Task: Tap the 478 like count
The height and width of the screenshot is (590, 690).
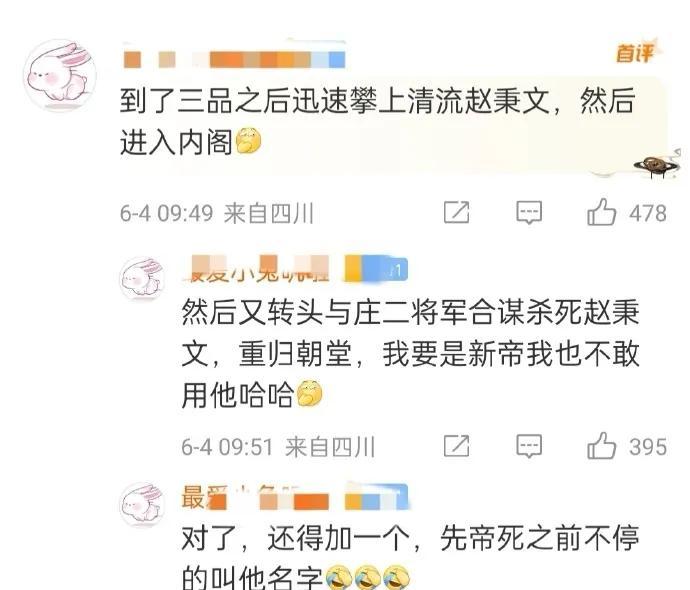Action: click(648, 213)
